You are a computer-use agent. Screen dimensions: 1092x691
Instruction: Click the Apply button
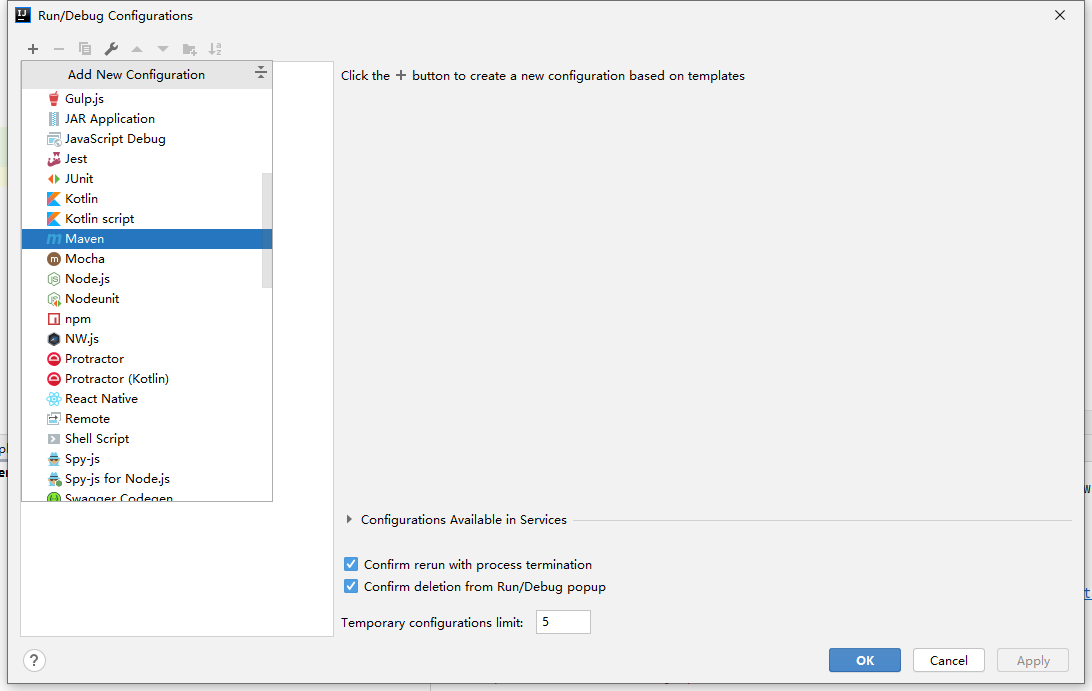coord(1033,660)
